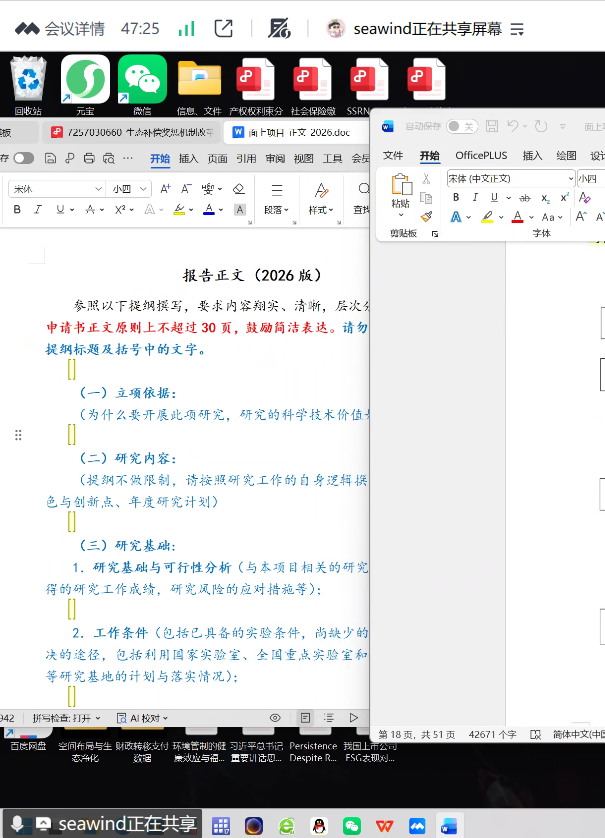Click the red font color button in Word
Image resolution: width=605 pixels, height=838 pixels.
pos(517,217)
